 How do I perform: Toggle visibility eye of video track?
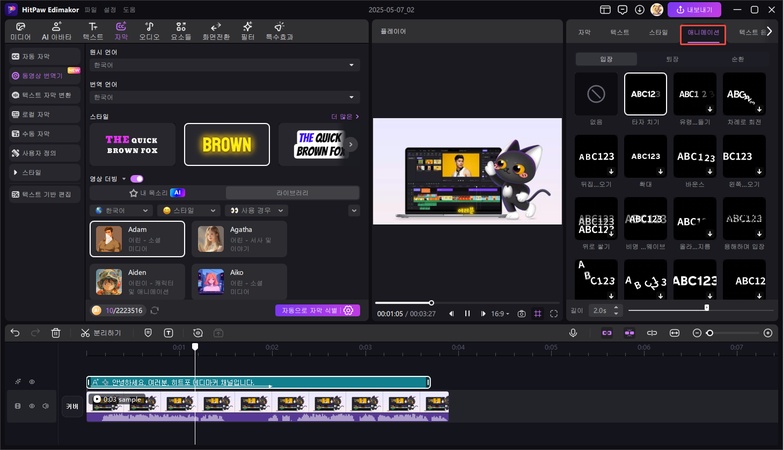[x=32, y=406]
